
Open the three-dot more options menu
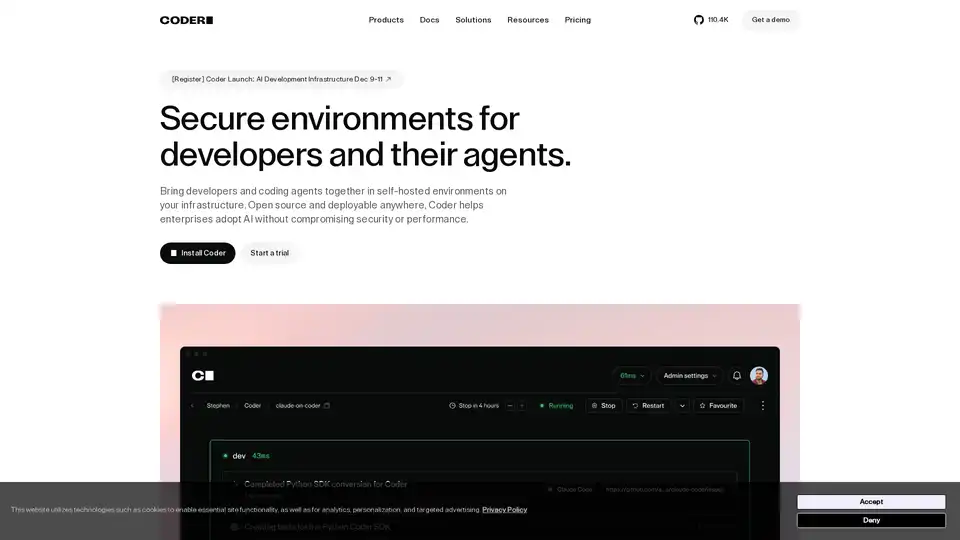763,406
